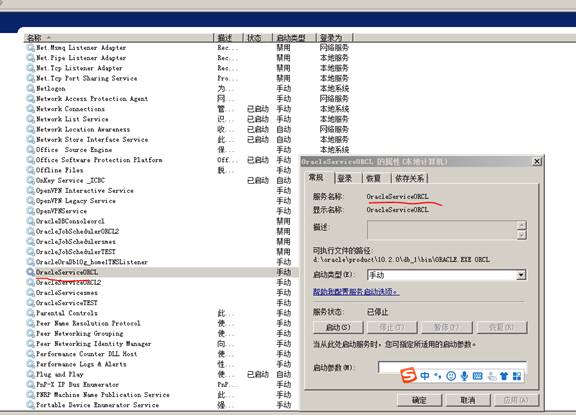This screenshot has width=576, height=415.
Task: Switch to the 登录 tab
Action: click(345, 178)
